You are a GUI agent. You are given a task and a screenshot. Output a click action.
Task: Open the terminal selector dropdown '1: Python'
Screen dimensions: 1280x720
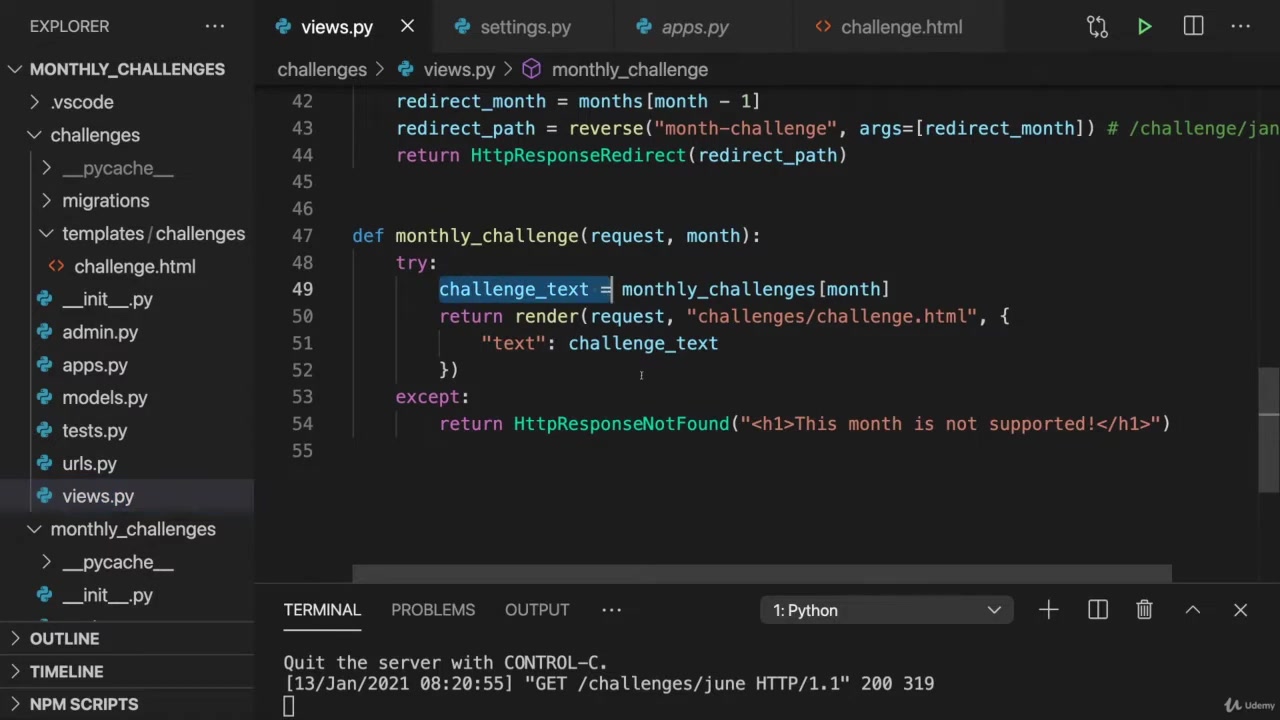[886, 610]
